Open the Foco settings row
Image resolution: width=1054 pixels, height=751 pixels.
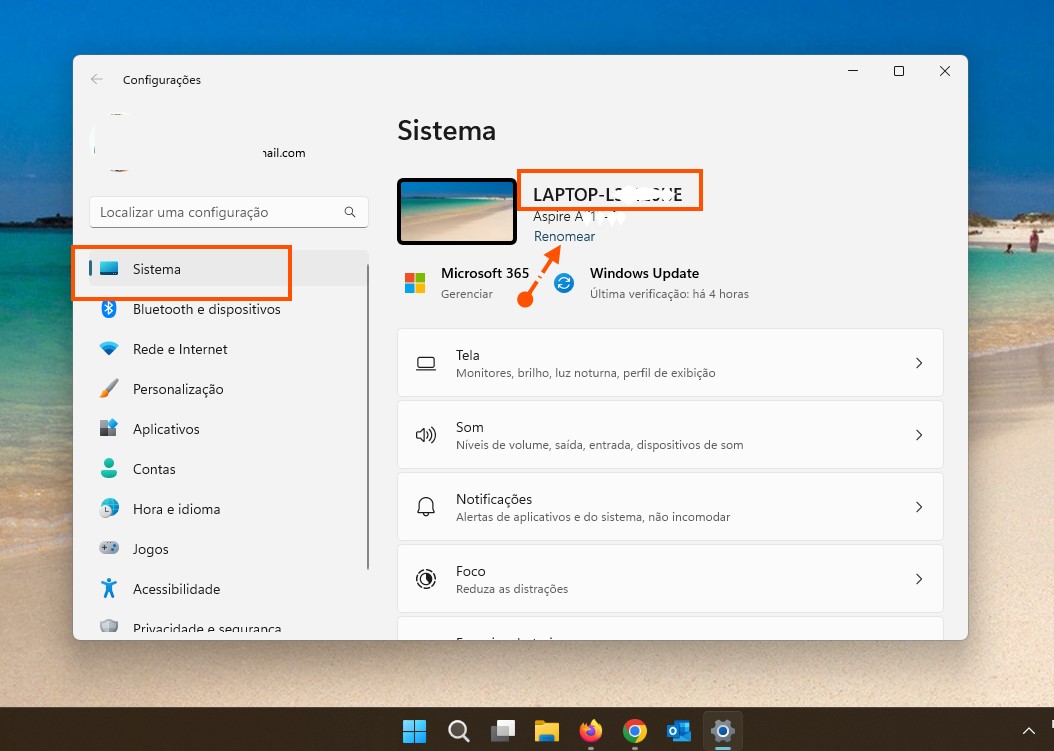[x=670, y=579]
